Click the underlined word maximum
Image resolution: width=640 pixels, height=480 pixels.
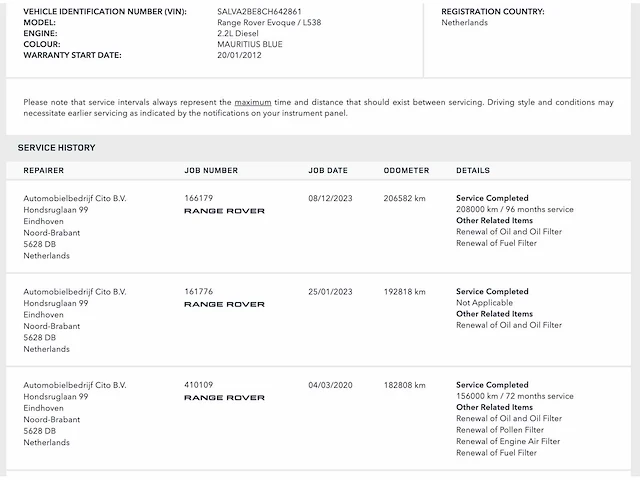tap(253, 102)
